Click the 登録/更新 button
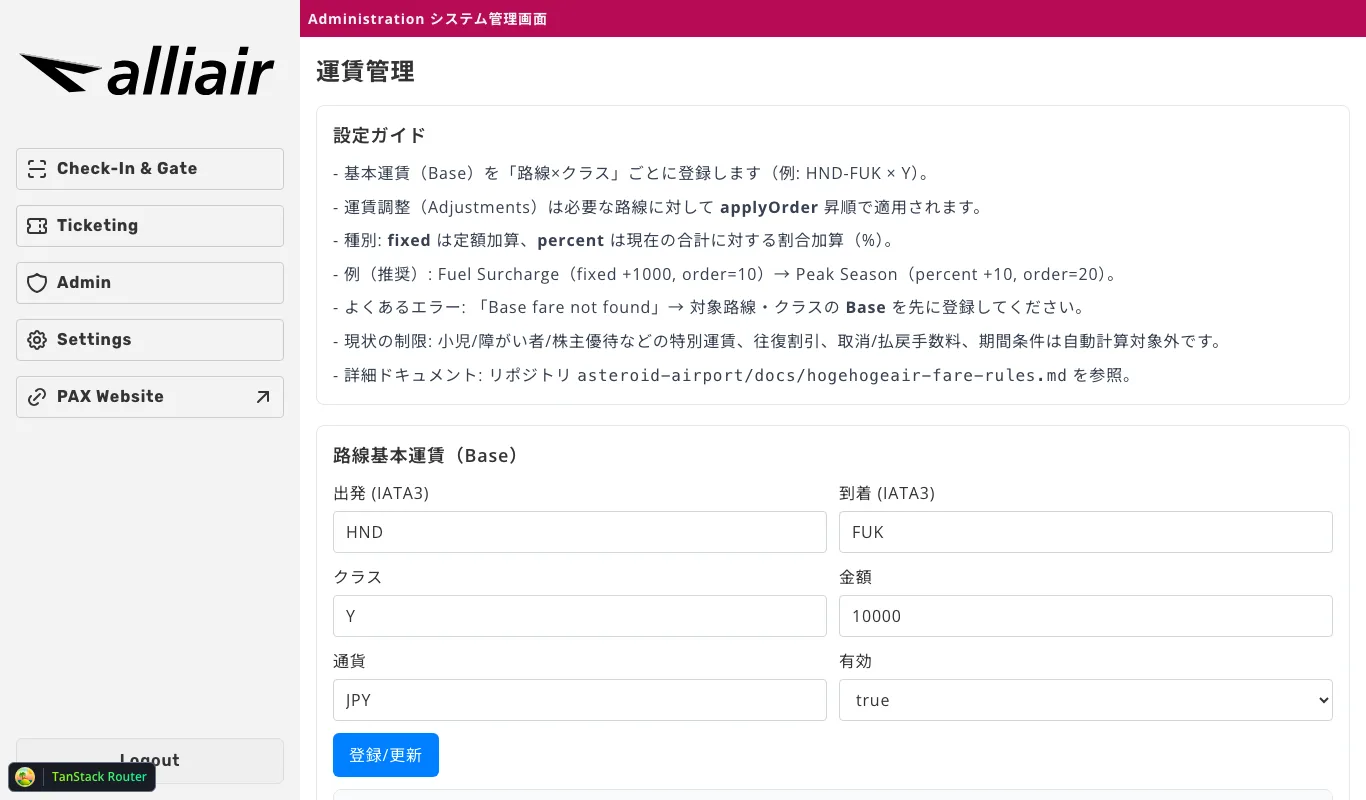Viewport: 1366px width, 800px height. coord(386,755)
